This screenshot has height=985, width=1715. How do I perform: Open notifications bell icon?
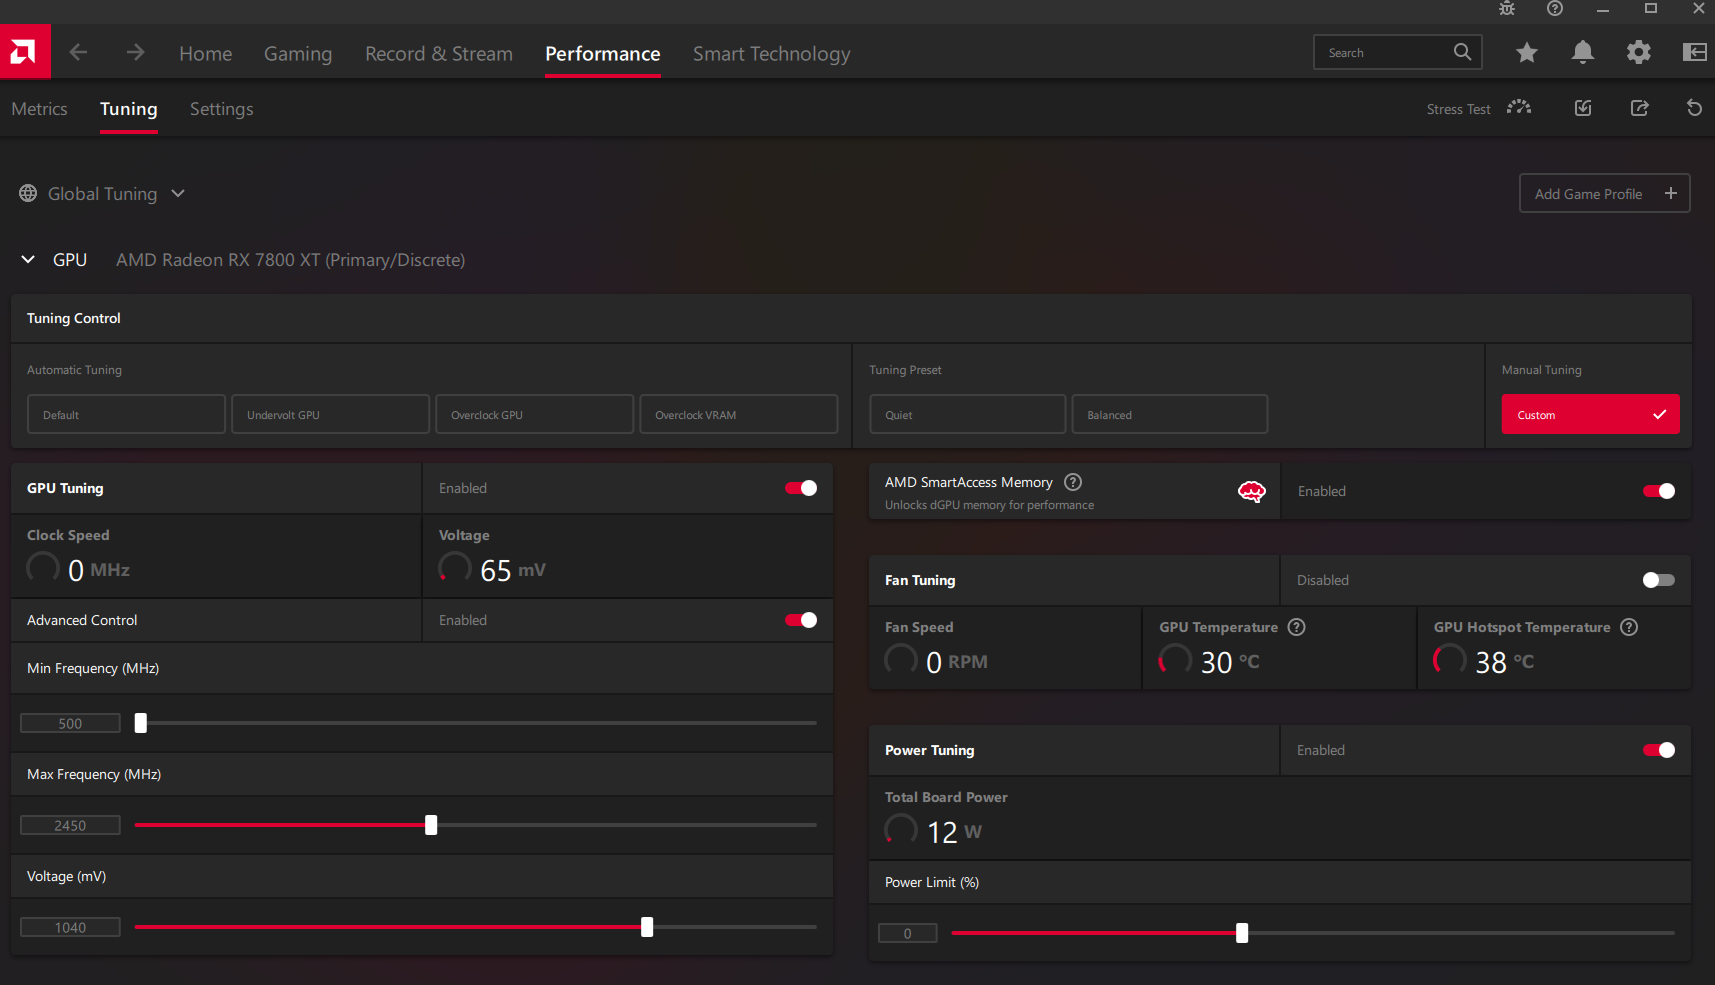[1582, 52]
